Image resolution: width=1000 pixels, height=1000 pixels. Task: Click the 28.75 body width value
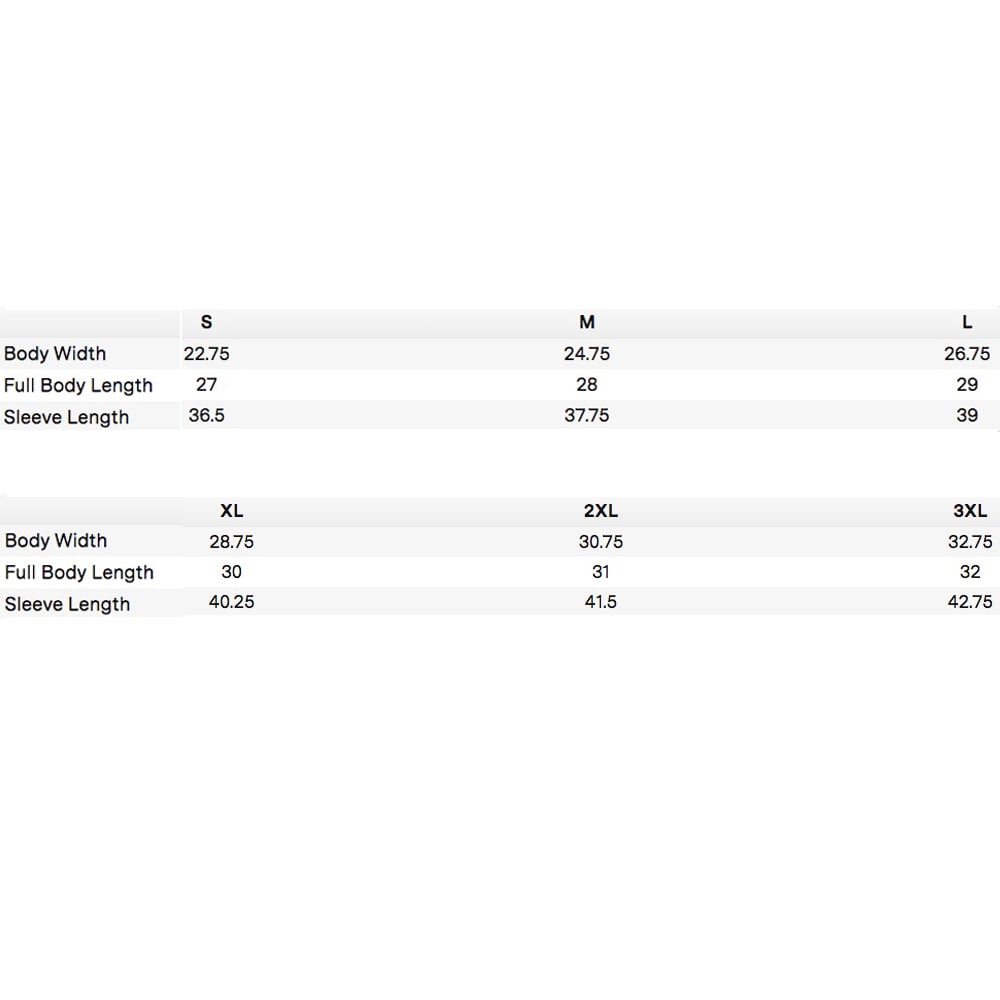[x=231, y=541]
